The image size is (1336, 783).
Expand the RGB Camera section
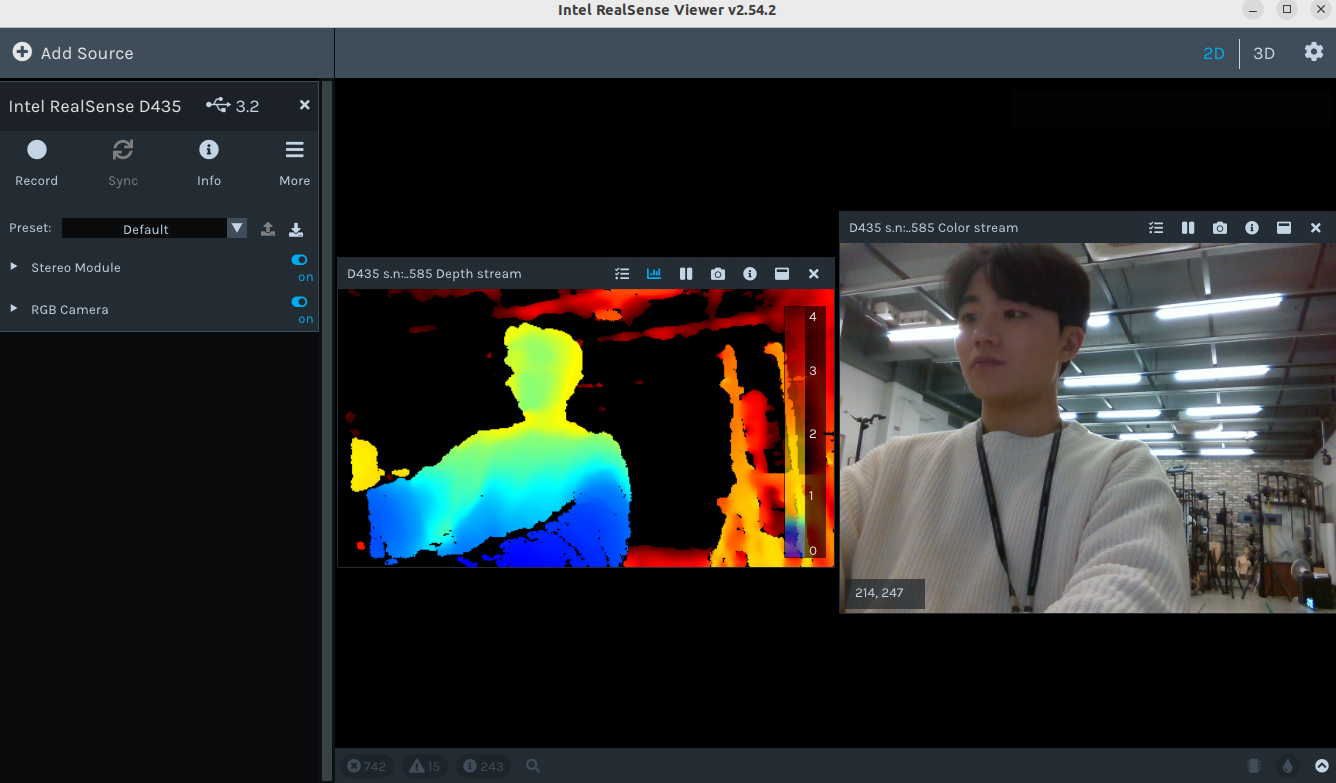(x=14, y=309)
